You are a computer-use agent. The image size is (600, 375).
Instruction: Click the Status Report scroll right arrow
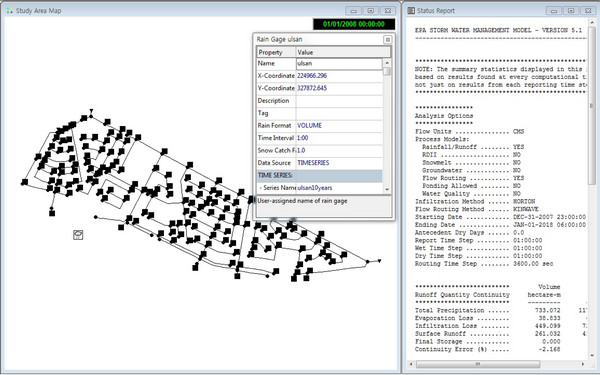tap(583, 364)
